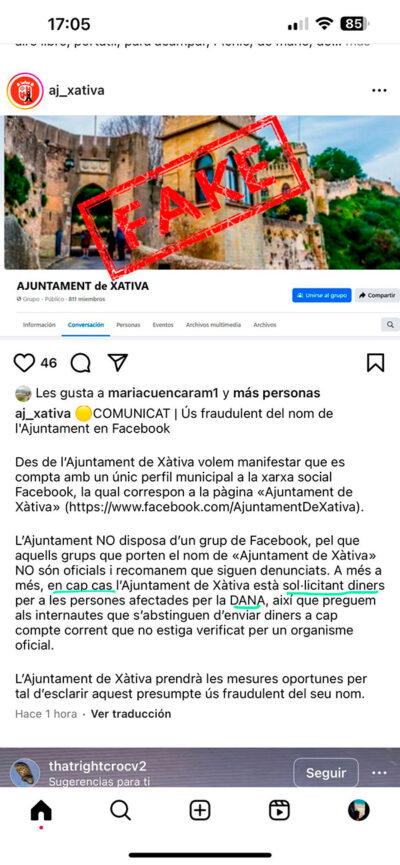Open the three-dot menu on aj_xativa post
This screenshot has width=400, height=865.
(x=379, y=90)
